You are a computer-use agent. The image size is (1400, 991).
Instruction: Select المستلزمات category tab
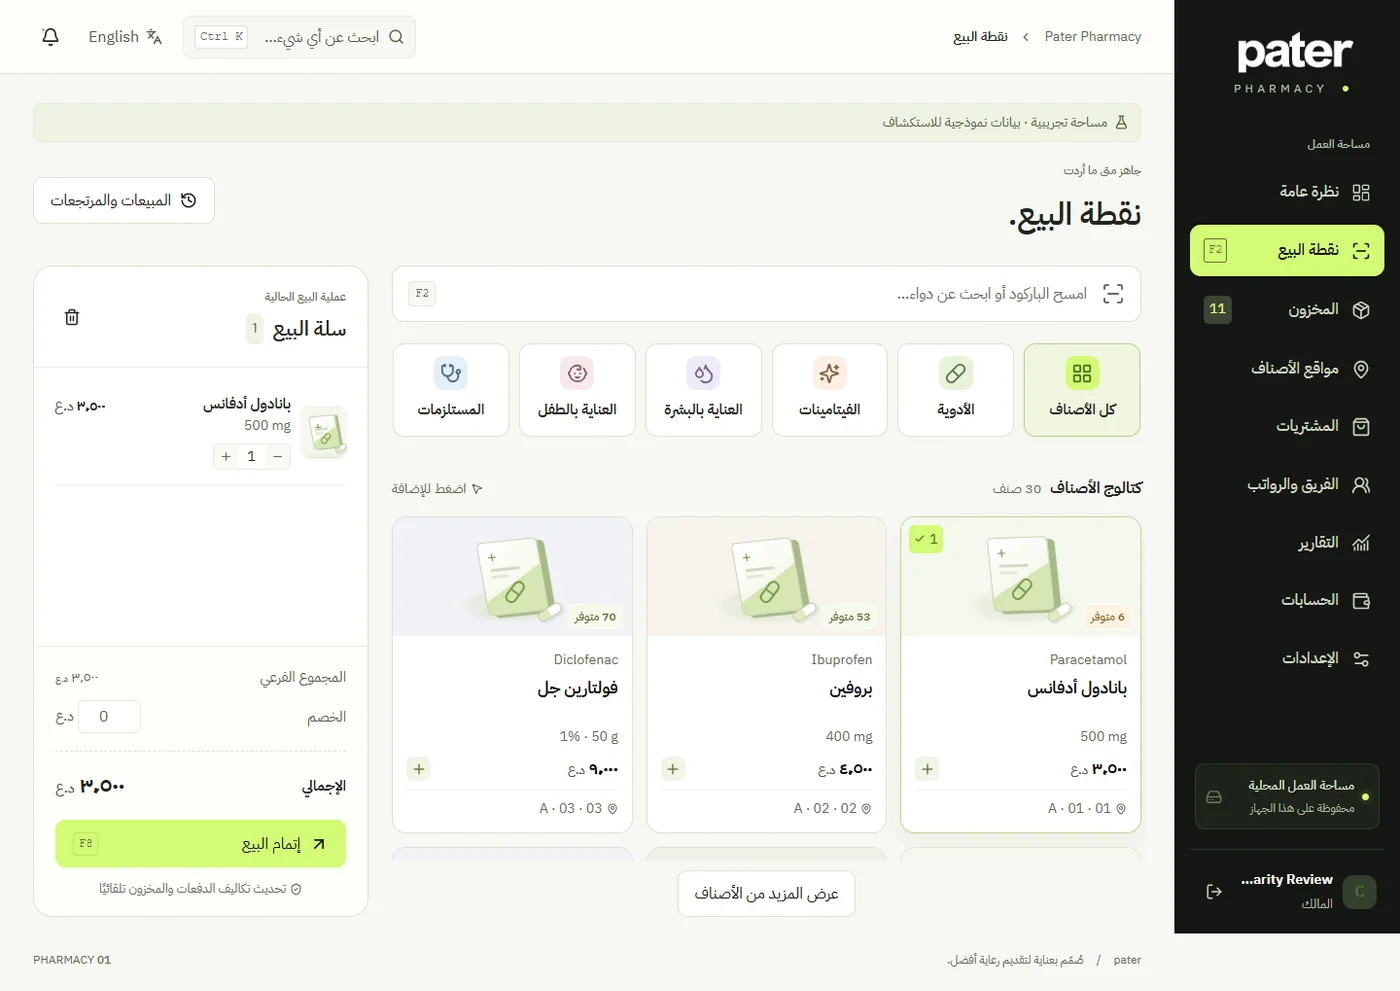coord(451,390)
